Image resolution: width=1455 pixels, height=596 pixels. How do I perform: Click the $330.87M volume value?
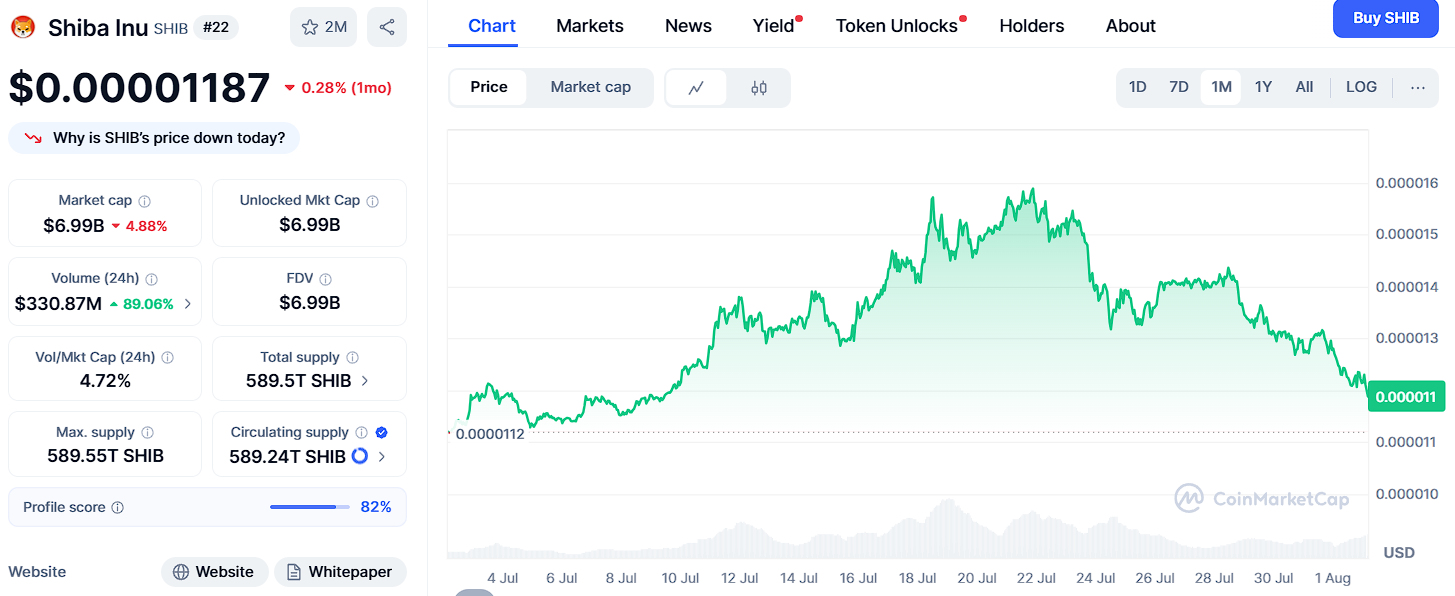click(58, 303)
